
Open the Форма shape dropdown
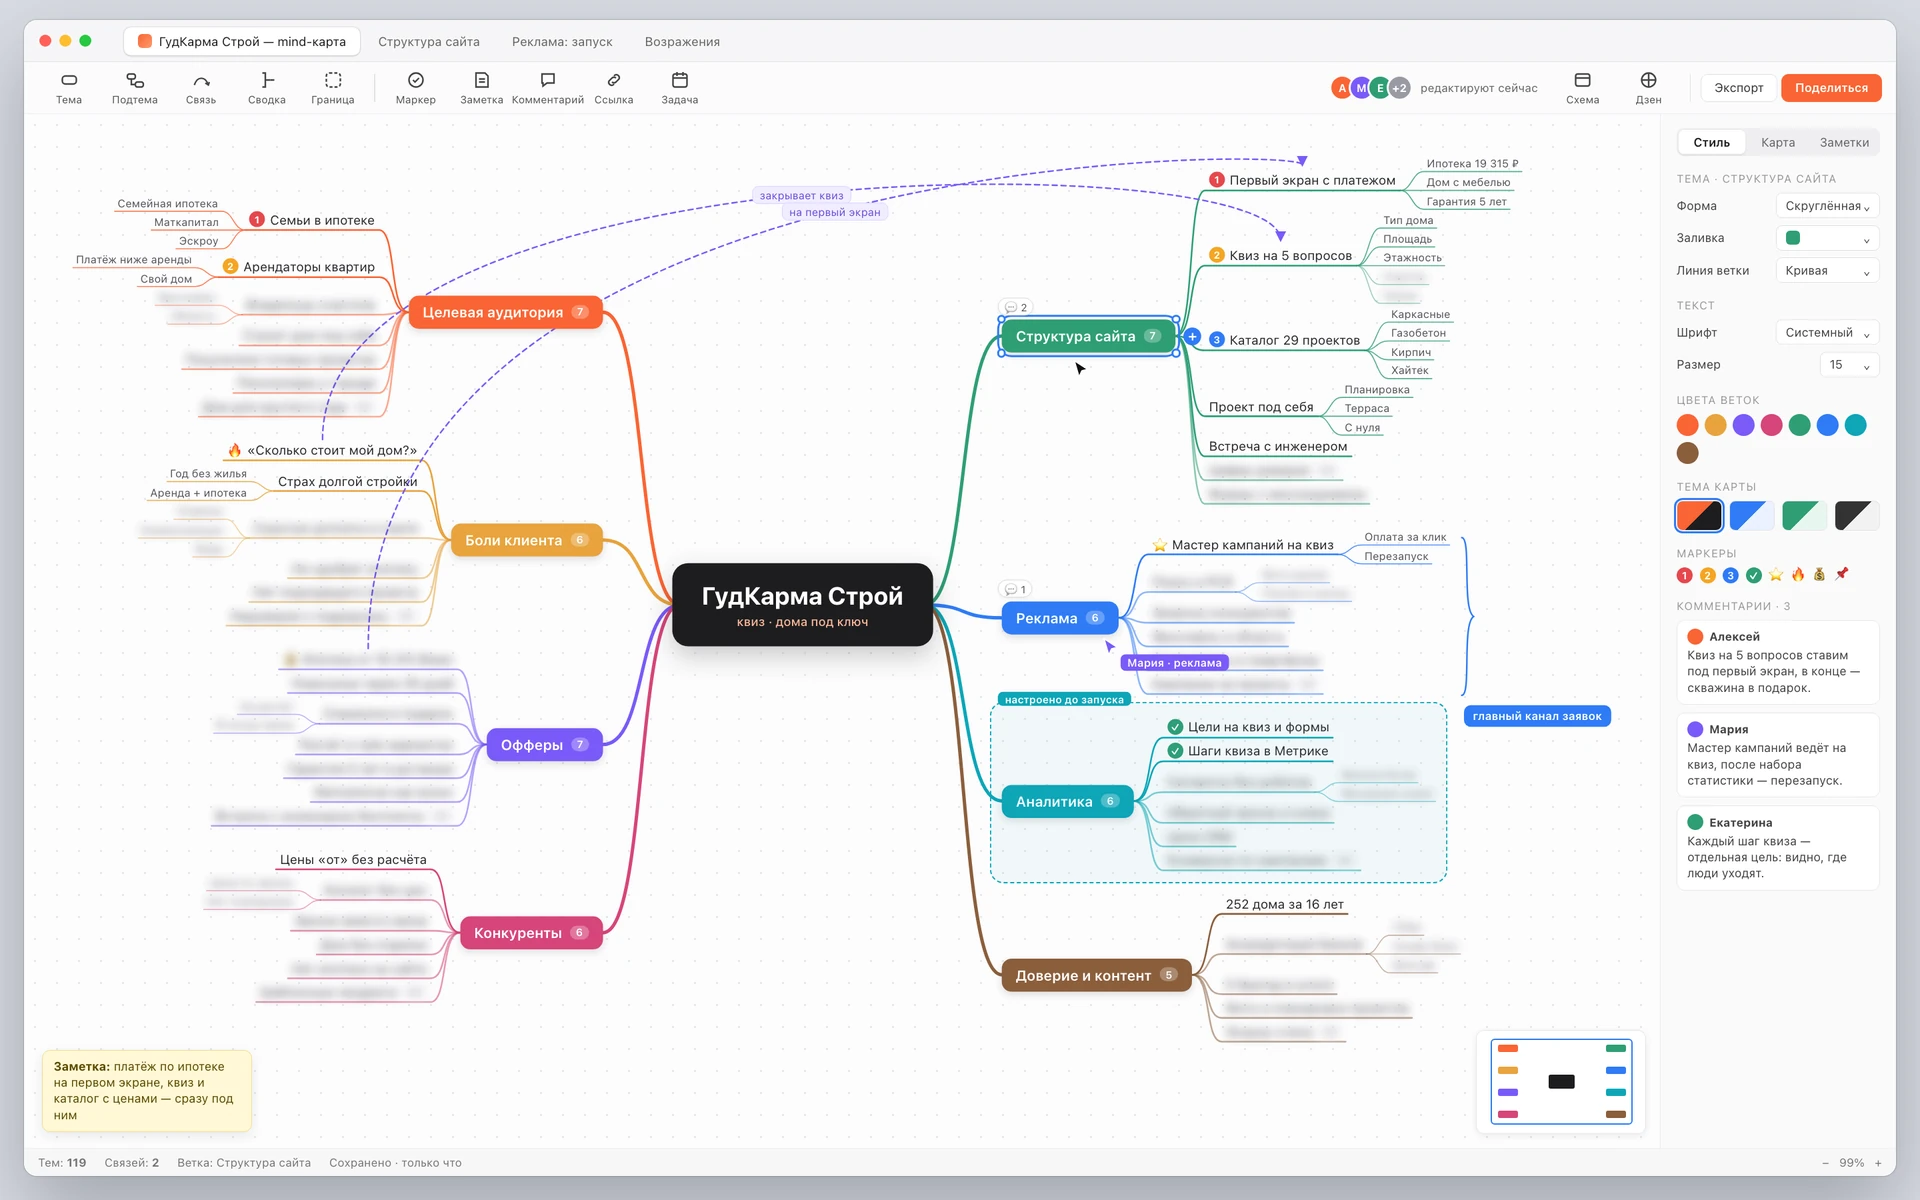click(x=1827, y=206)
